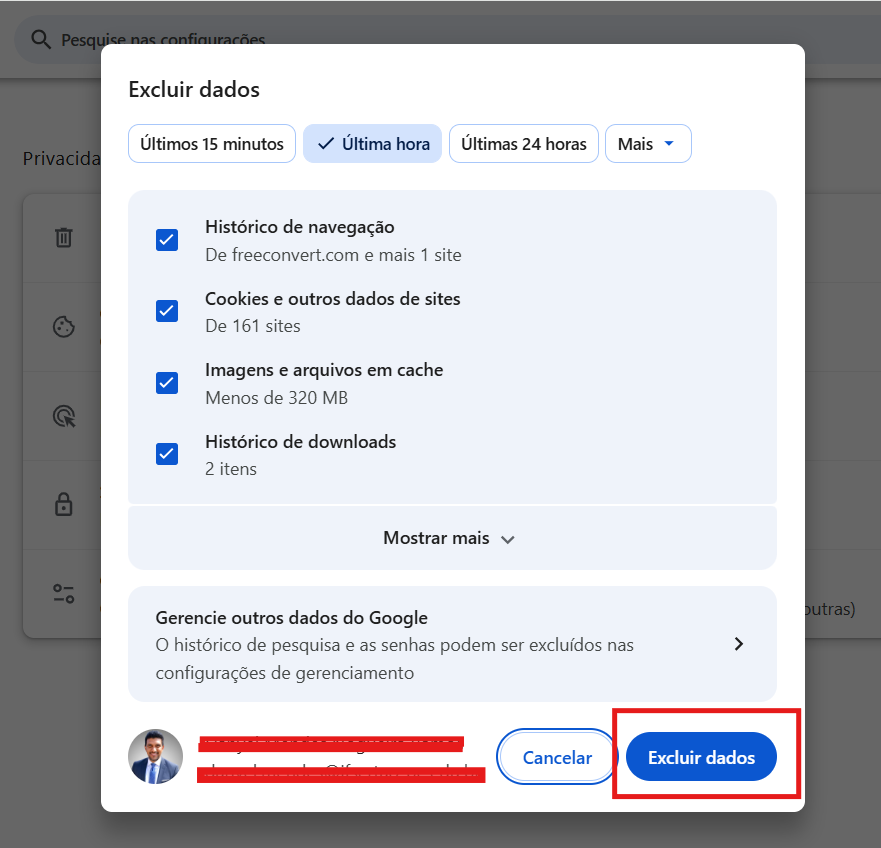Select the Últimos 15 minutos time range
Image resolution: width=881 pixels, height=848 pixels.
pos(211,143)
